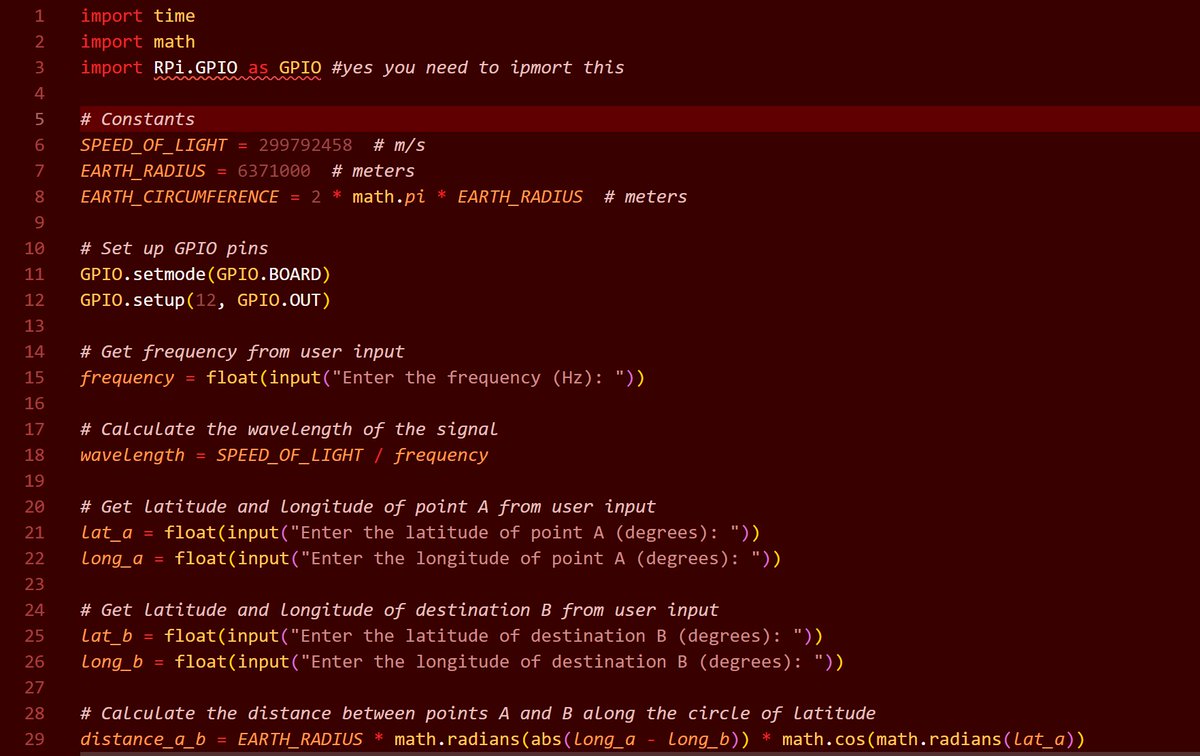Click comment about circle of latitude on line 28
This screenshot has height=756, width=1200.
coord(478,713)
